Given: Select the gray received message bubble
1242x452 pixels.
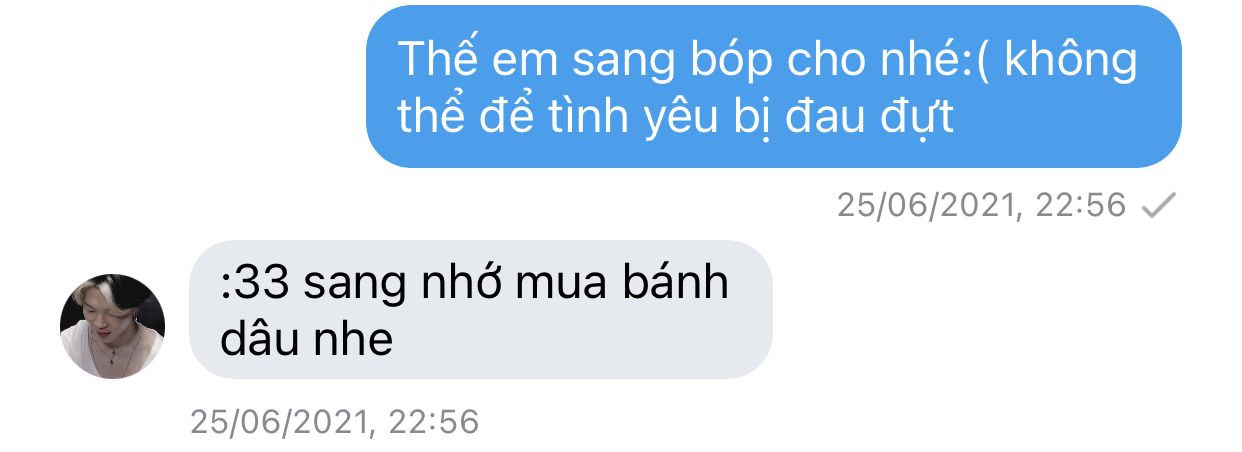Looking at the screenshot, I should (481, 309).
